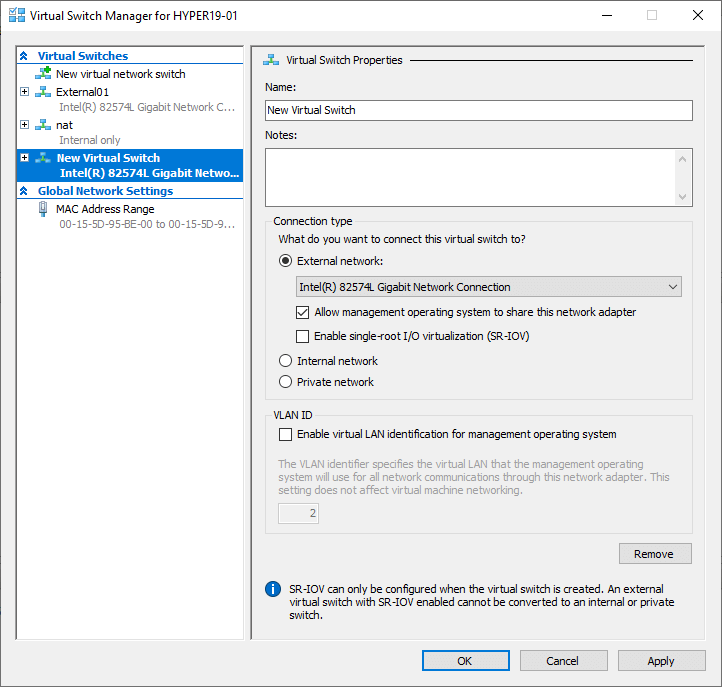Viewport: 722px width, 687px height.
Task: Click the Cancel button
Action: tap(563, 661)
